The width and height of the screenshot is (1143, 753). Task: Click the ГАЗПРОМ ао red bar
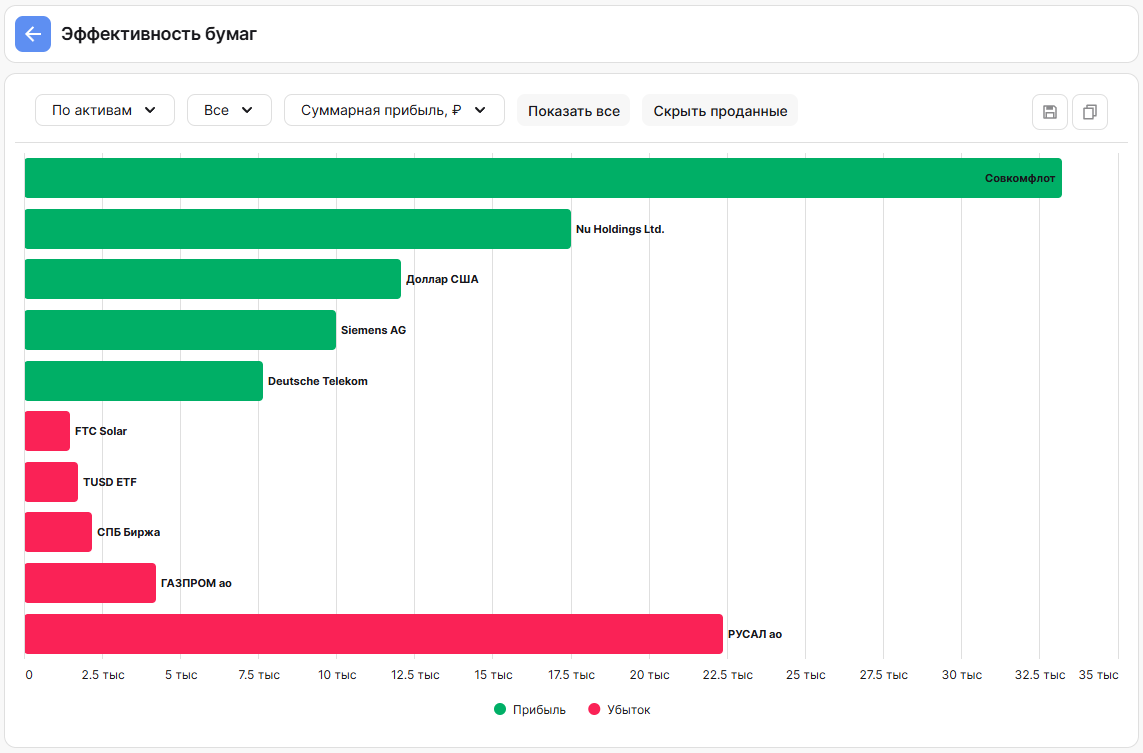[90, 583]
